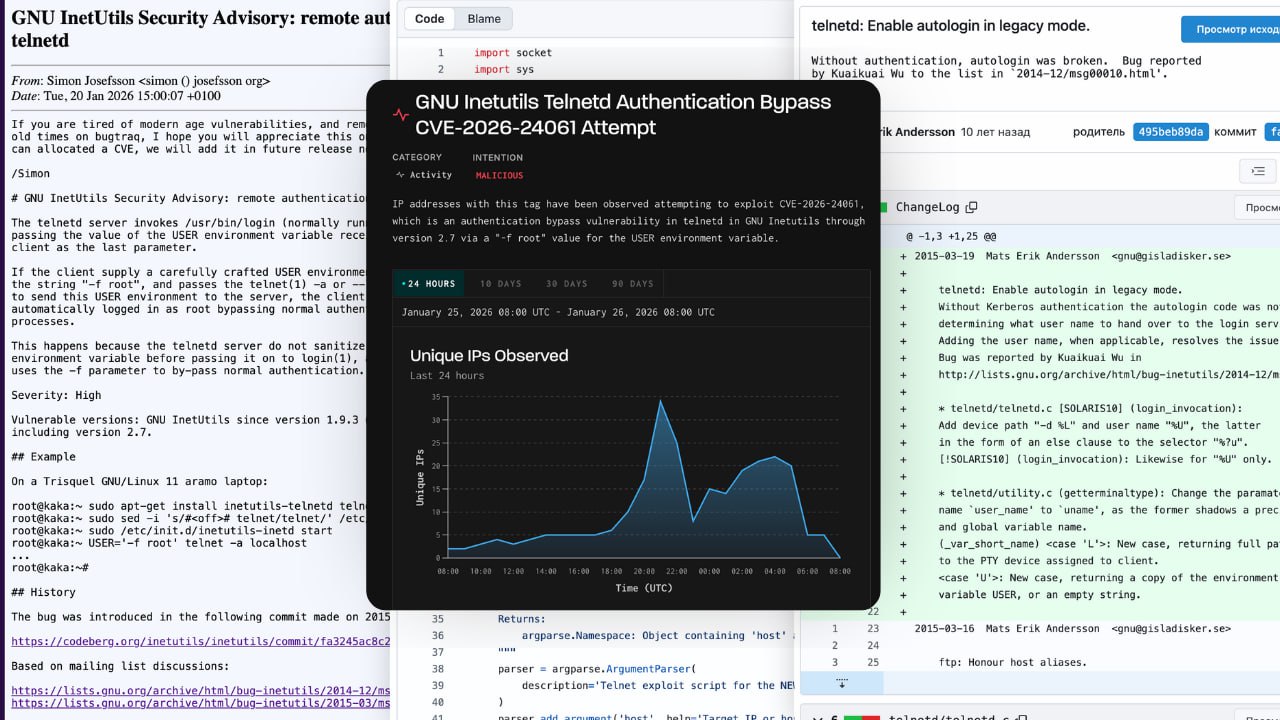Click the '## History' heading in advisory
The image size is (1280, 720).
tap(43, 592)
